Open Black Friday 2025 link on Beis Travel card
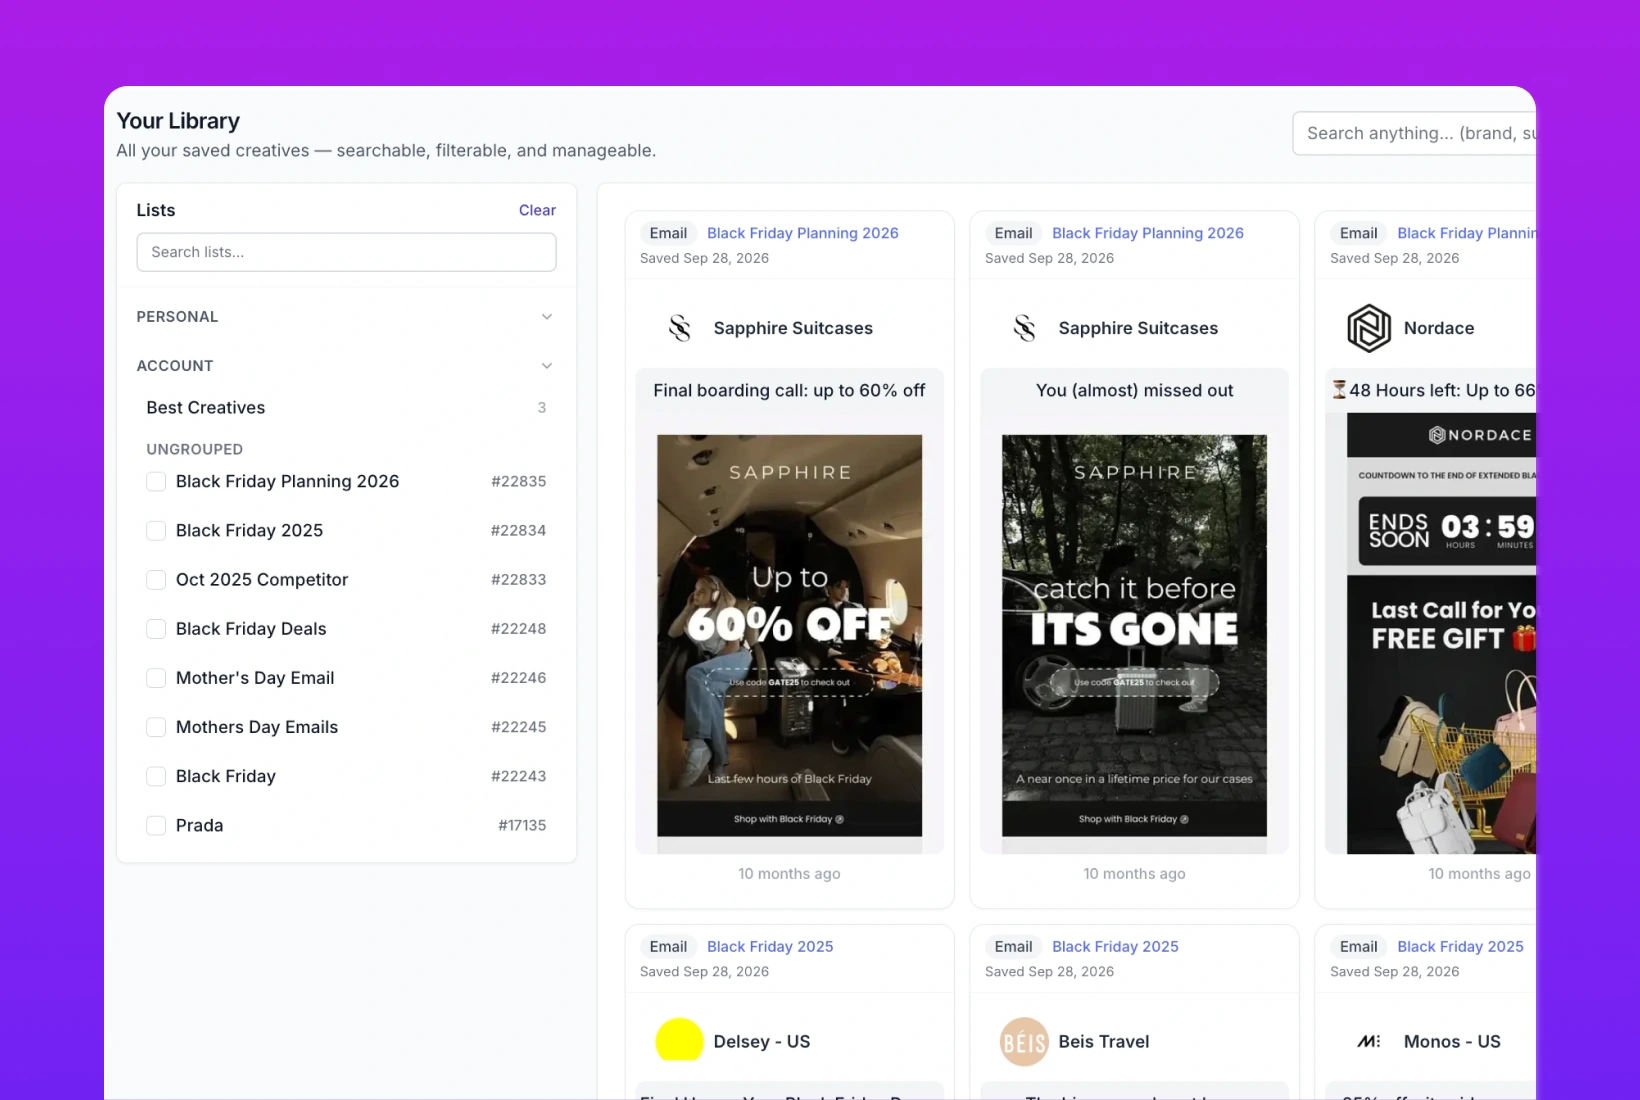 1115,946
